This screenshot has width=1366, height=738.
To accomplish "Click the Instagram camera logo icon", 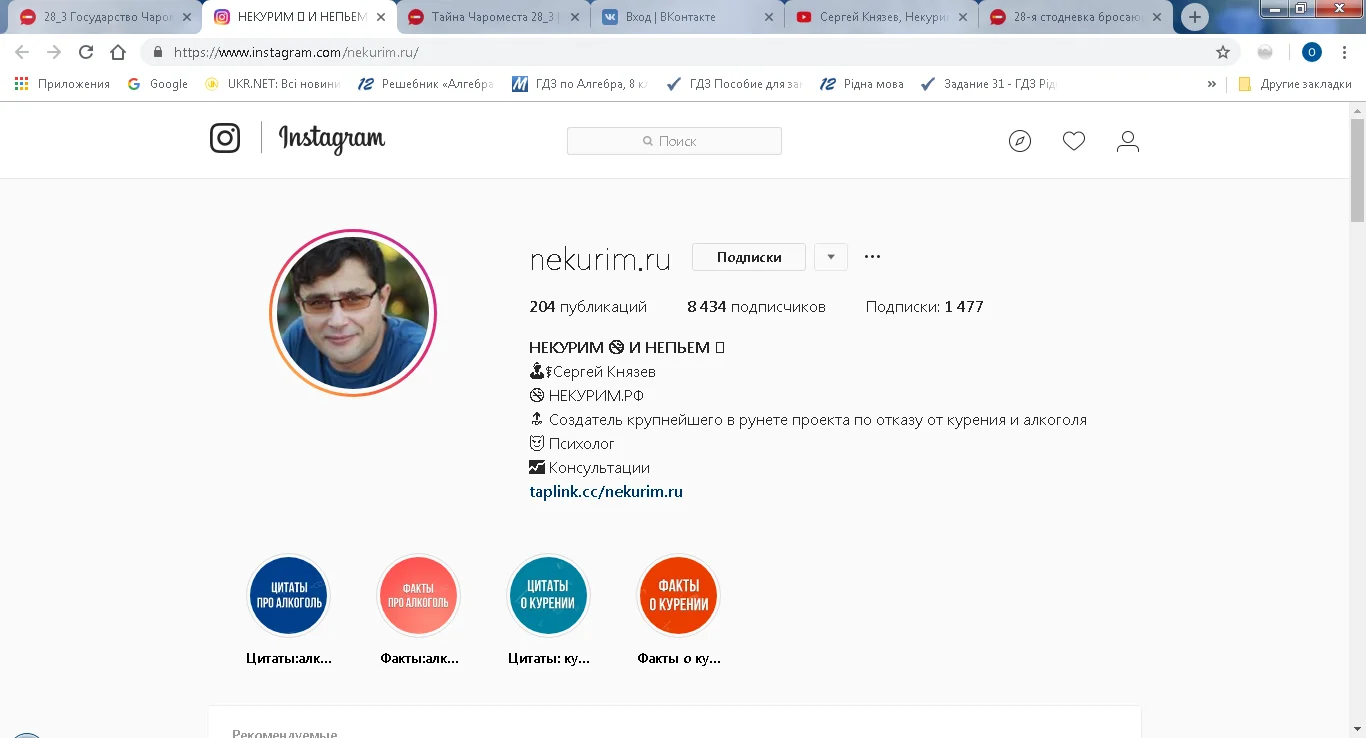I will (225, 138).
